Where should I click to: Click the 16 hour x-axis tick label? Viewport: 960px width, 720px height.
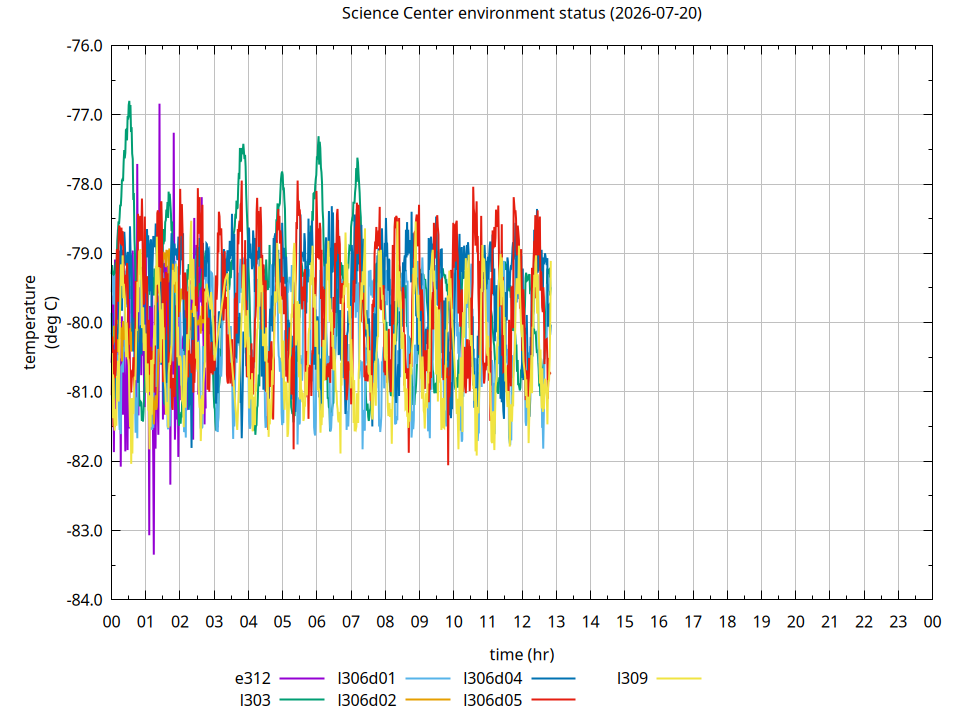(659, 622)
